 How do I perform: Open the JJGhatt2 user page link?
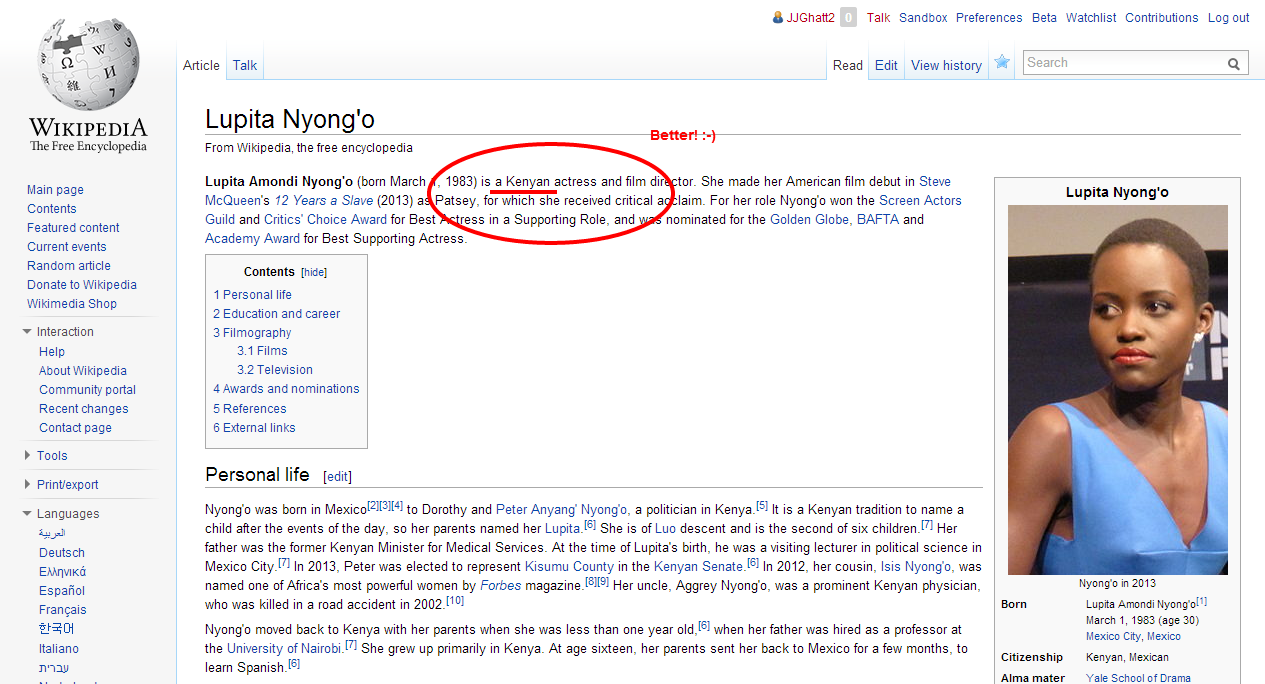(x=811, y=18)
